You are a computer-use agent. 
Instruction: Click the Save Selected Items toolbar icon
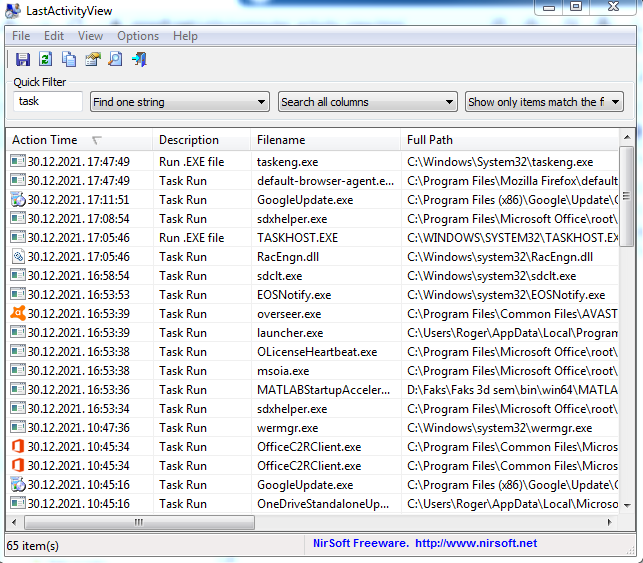point(22,60)
